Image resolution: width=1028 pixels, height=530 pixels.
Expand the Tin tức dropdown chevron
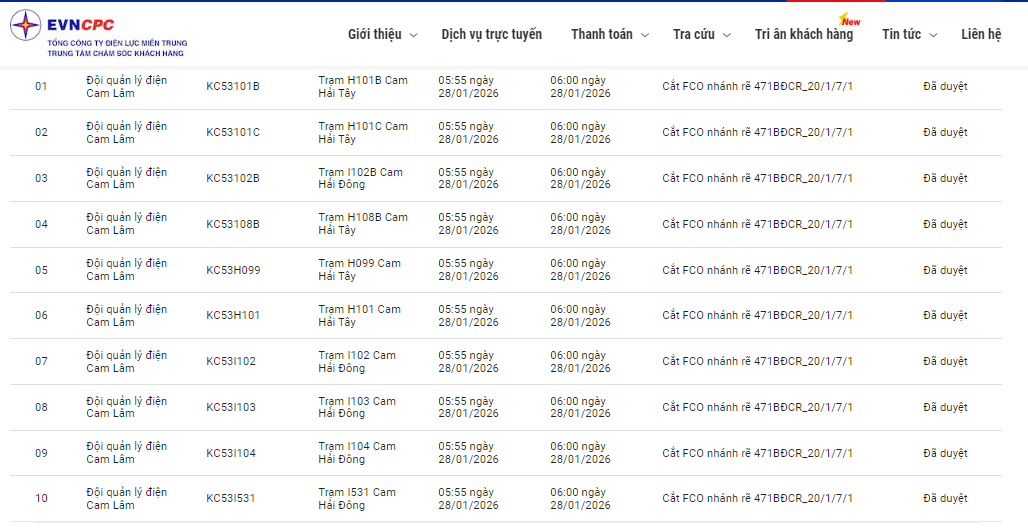tap(933, 35)
